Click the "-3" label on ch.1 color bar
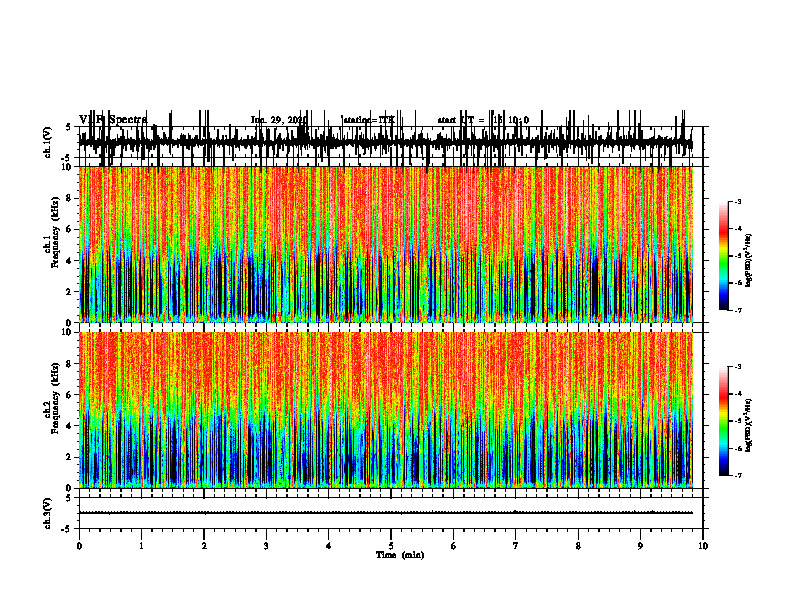Screen dimensions: 792x612 (x=738, y=201)
